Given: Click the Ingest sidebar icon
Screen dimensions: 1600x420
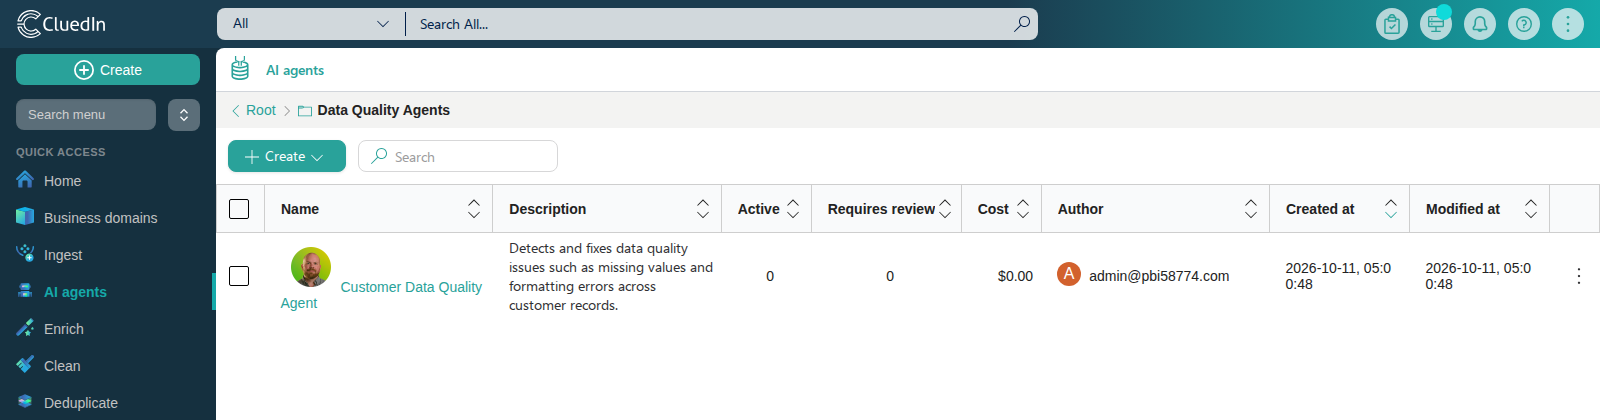Looking at the screenshot, I should [x=25, y=254].
